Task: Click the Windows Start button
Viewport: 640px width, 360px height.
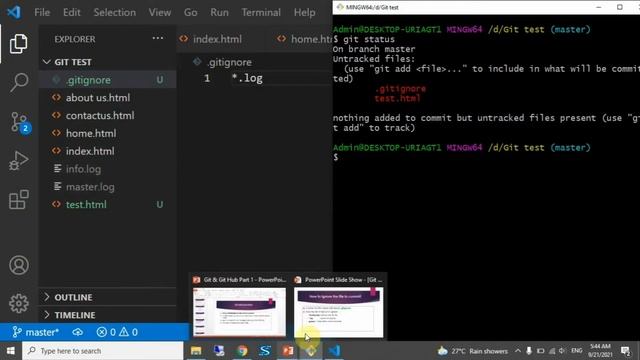Action: pyautogui.click(x=11, y=351)
